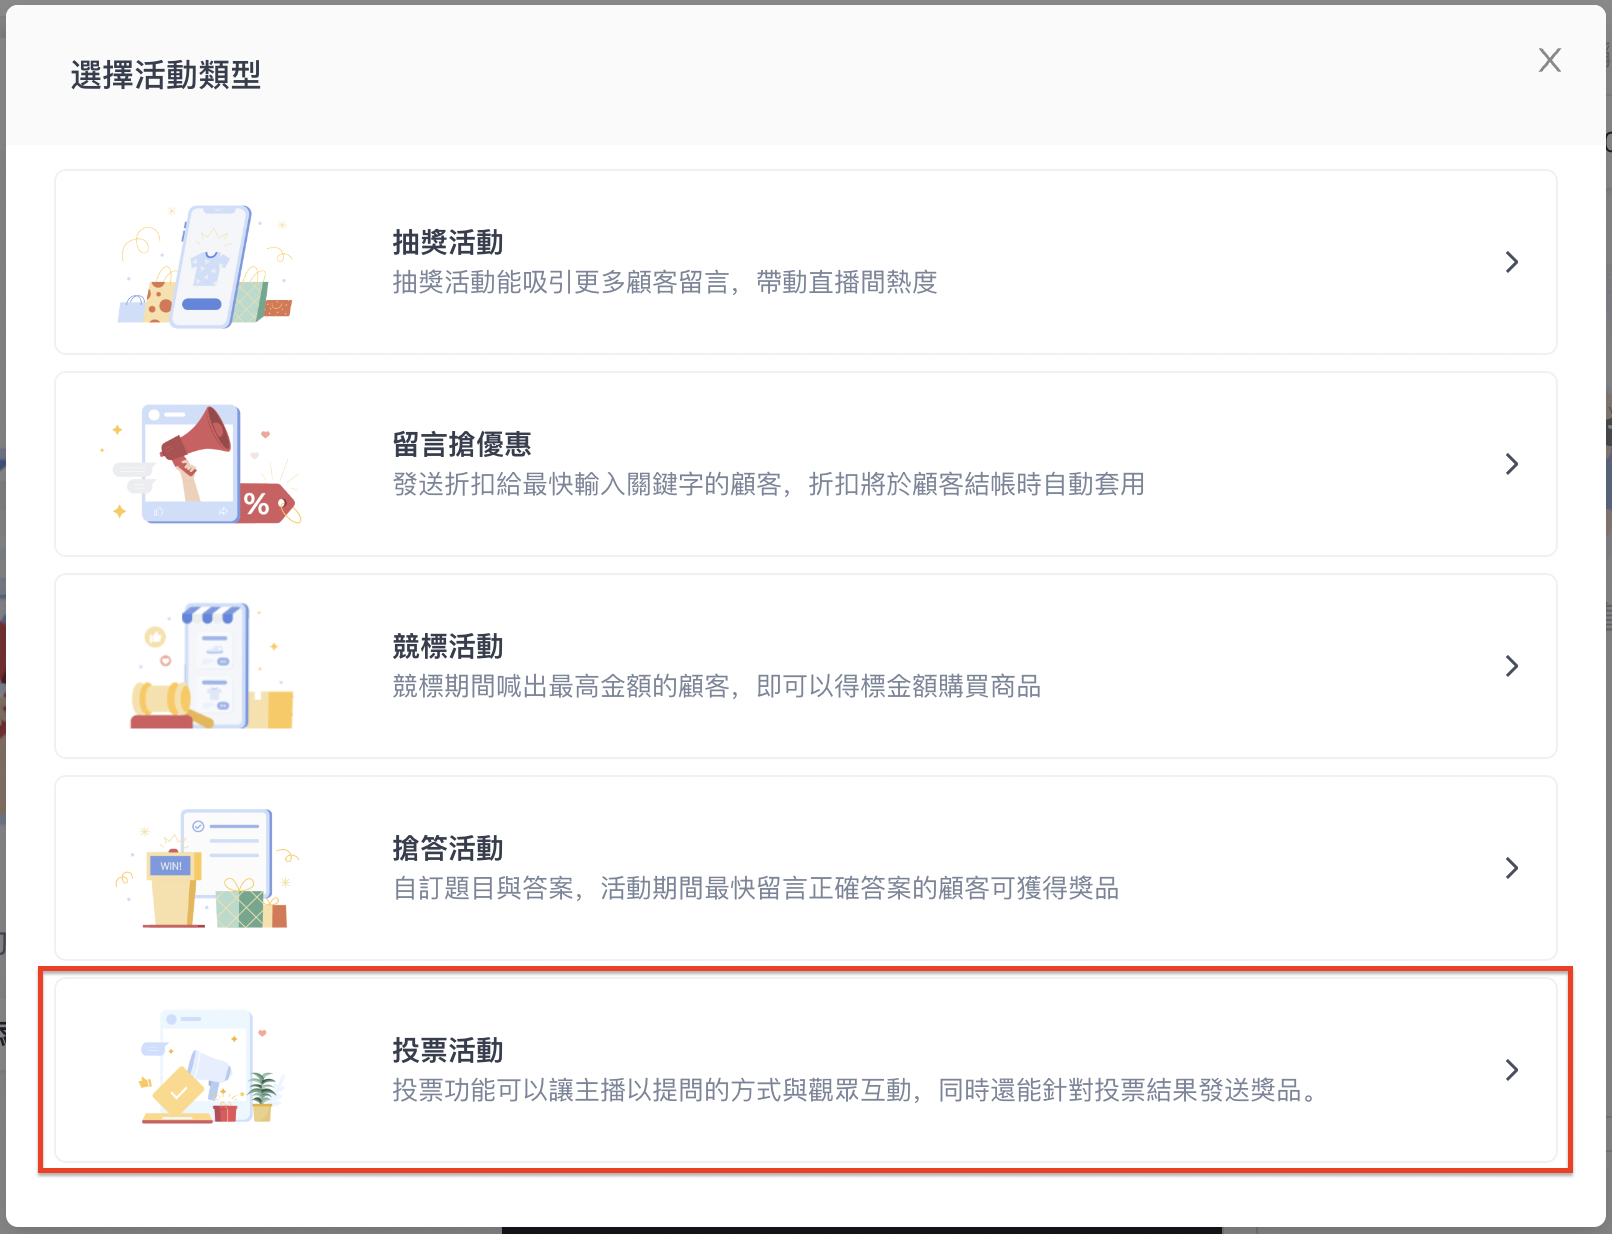This screenshot has height=1234, width=1612.
Task: Expand the 競標活動 chevron arrow
Action: pos(1511,666)
